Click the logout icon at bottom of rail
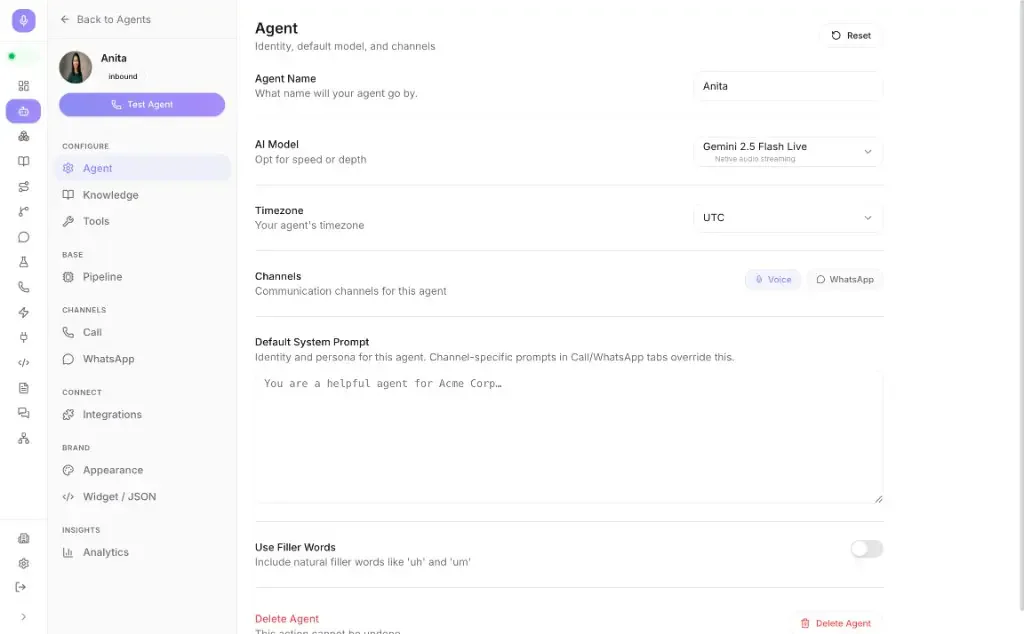Screen dimensions: 1024x634 (x=21, y=587)
